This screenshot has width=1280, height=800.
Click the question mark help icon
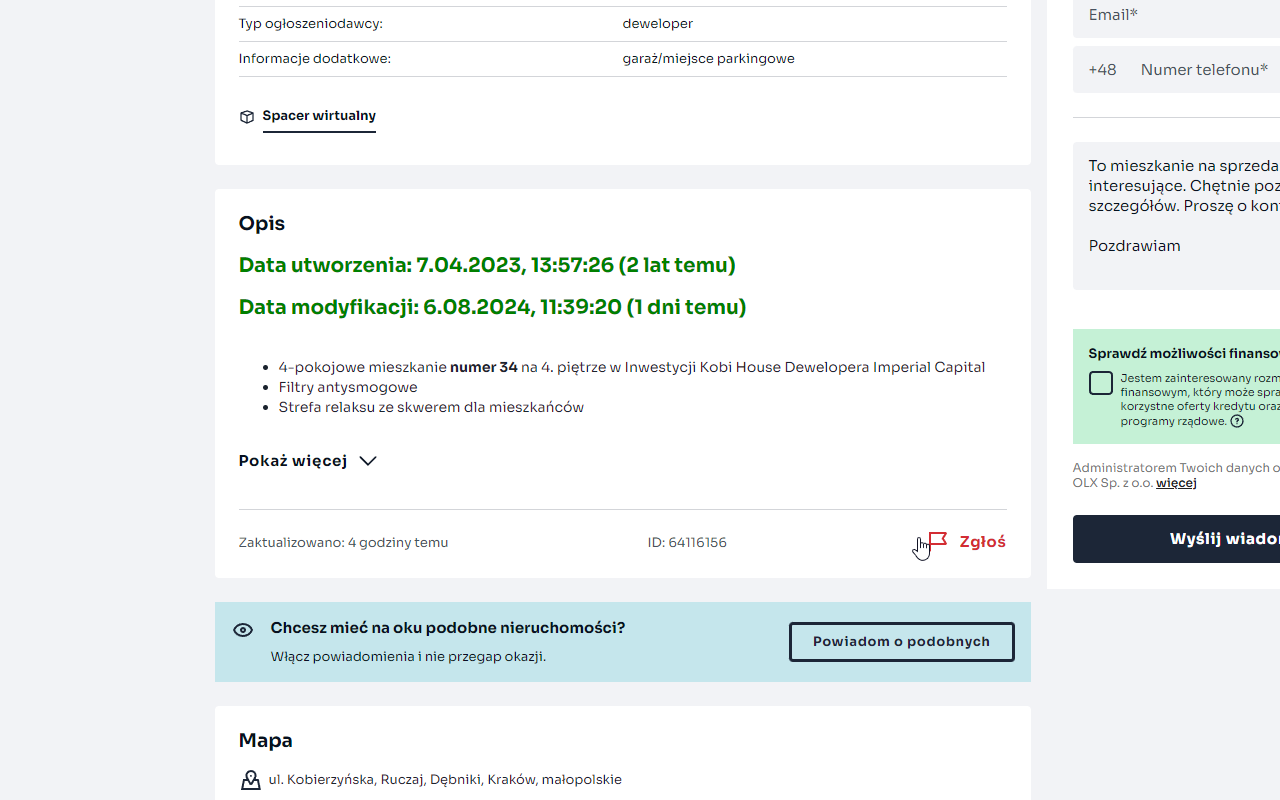pyautogui.click(x=1237, y=422)
